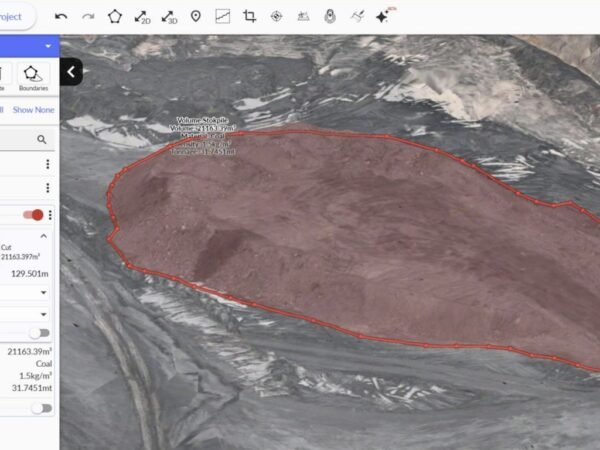Screen dimensions: 600x450
Task: Open the elevation profile chart tool
Action: click(x=222, y=16)
